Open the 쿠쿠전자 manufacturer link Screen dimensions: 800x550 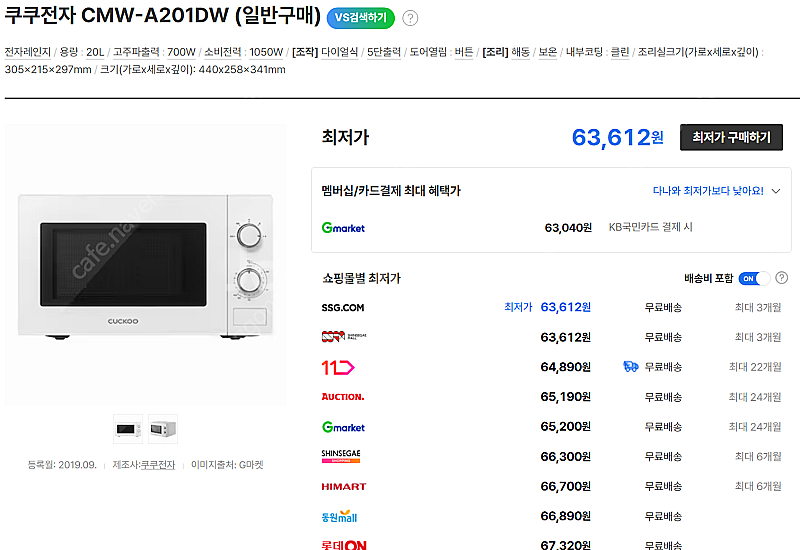click(x=157, y=465)
